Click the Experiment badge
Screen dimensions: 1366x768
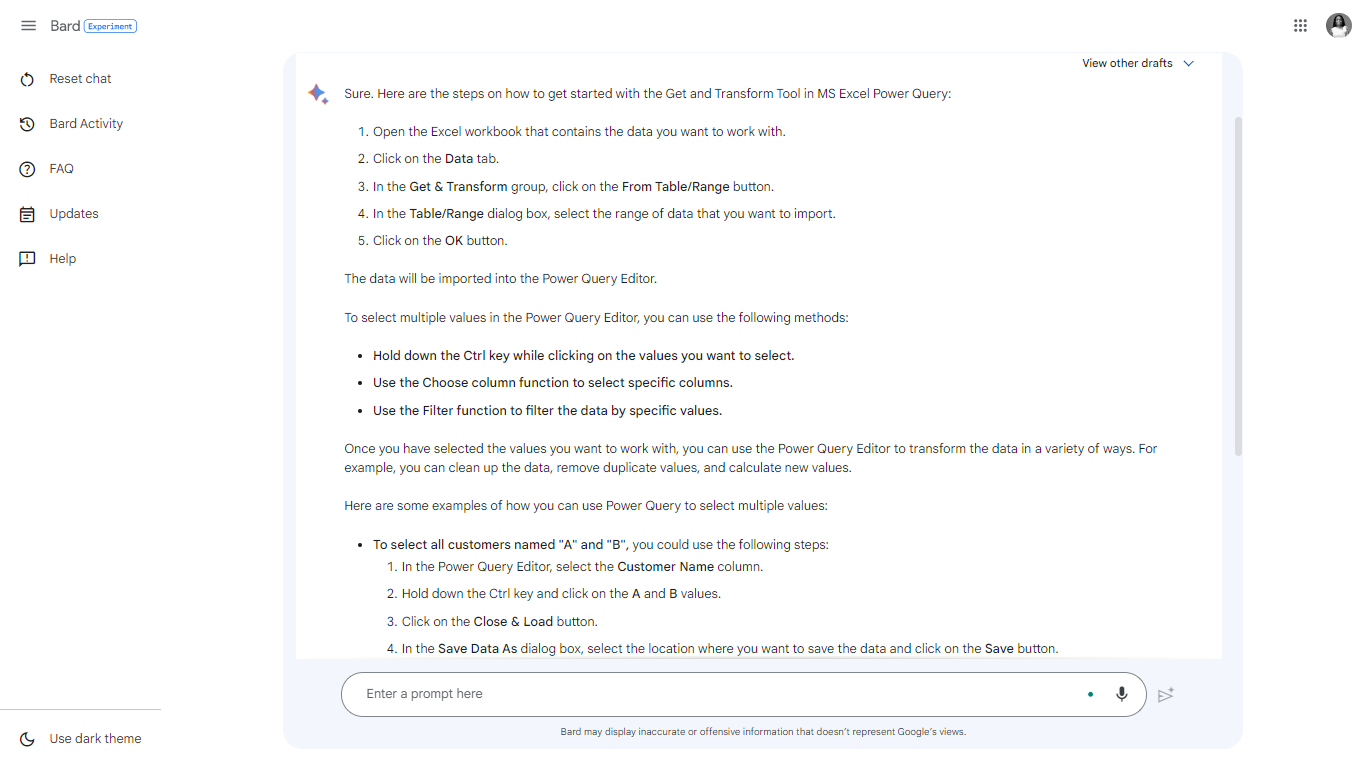110,26
